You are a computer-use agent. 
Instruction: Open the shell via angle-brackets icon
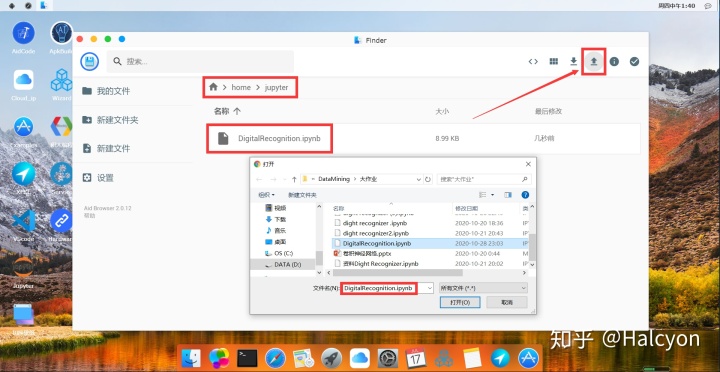click(533, 62)
